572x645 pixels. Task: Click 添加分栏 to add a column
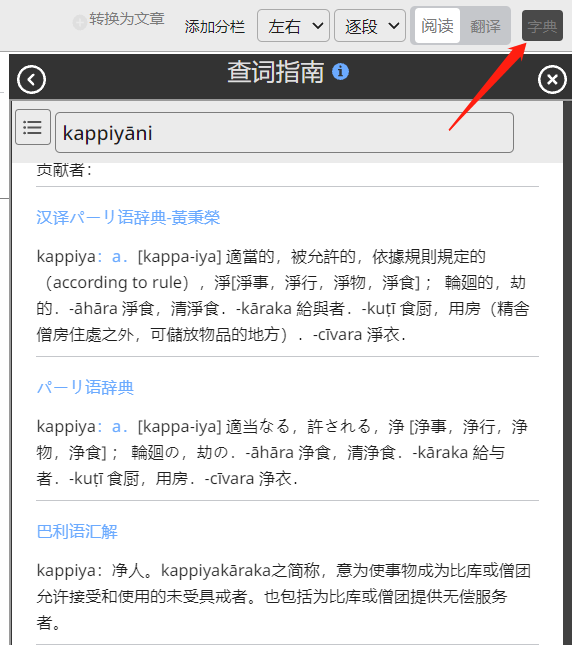click(215, 27)
